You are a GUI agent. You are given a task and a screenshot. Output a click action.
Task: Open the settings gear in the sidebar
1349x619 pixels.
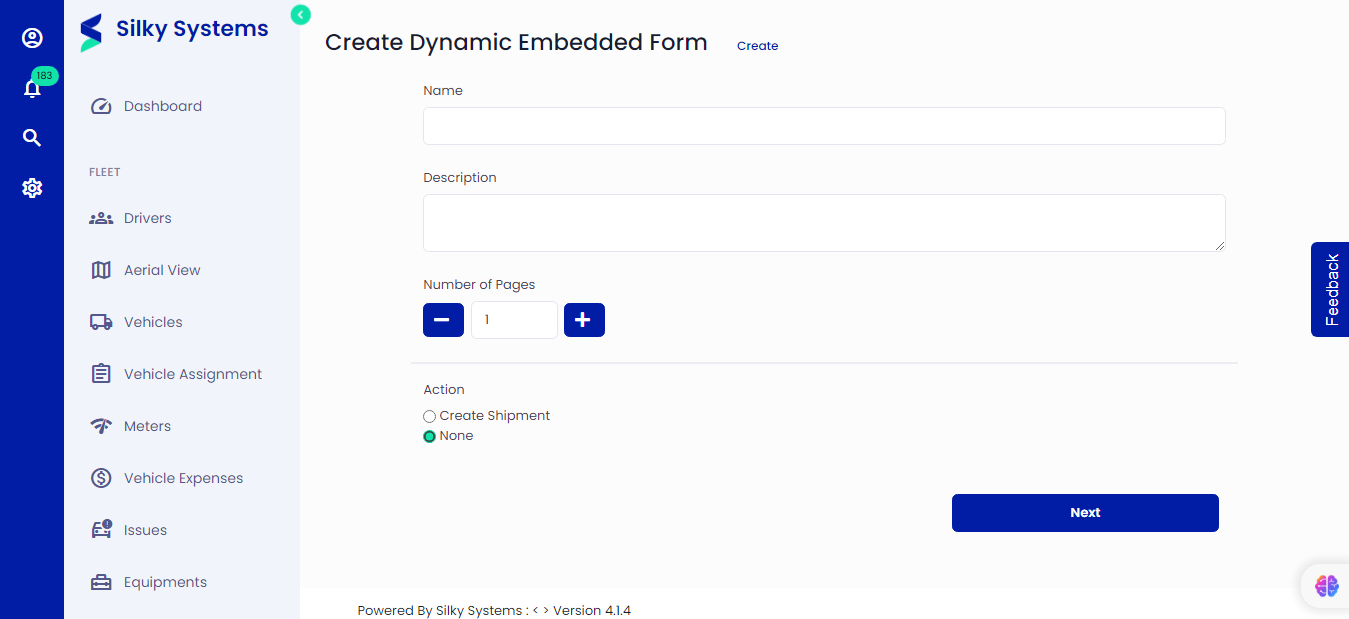[32, 187]
